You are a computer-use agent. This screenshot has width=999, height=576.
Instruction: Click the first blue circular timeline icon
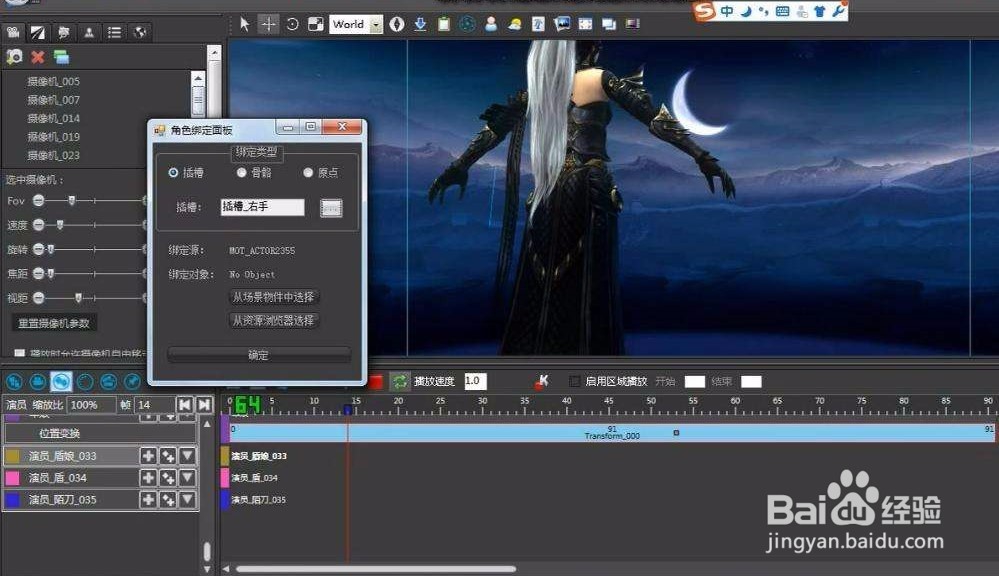pyautogui.click(x=14, y=382)
